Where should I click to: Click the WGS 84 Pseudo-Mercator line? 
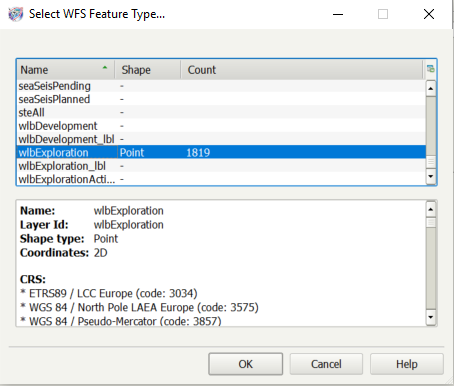tap(121, 321)
